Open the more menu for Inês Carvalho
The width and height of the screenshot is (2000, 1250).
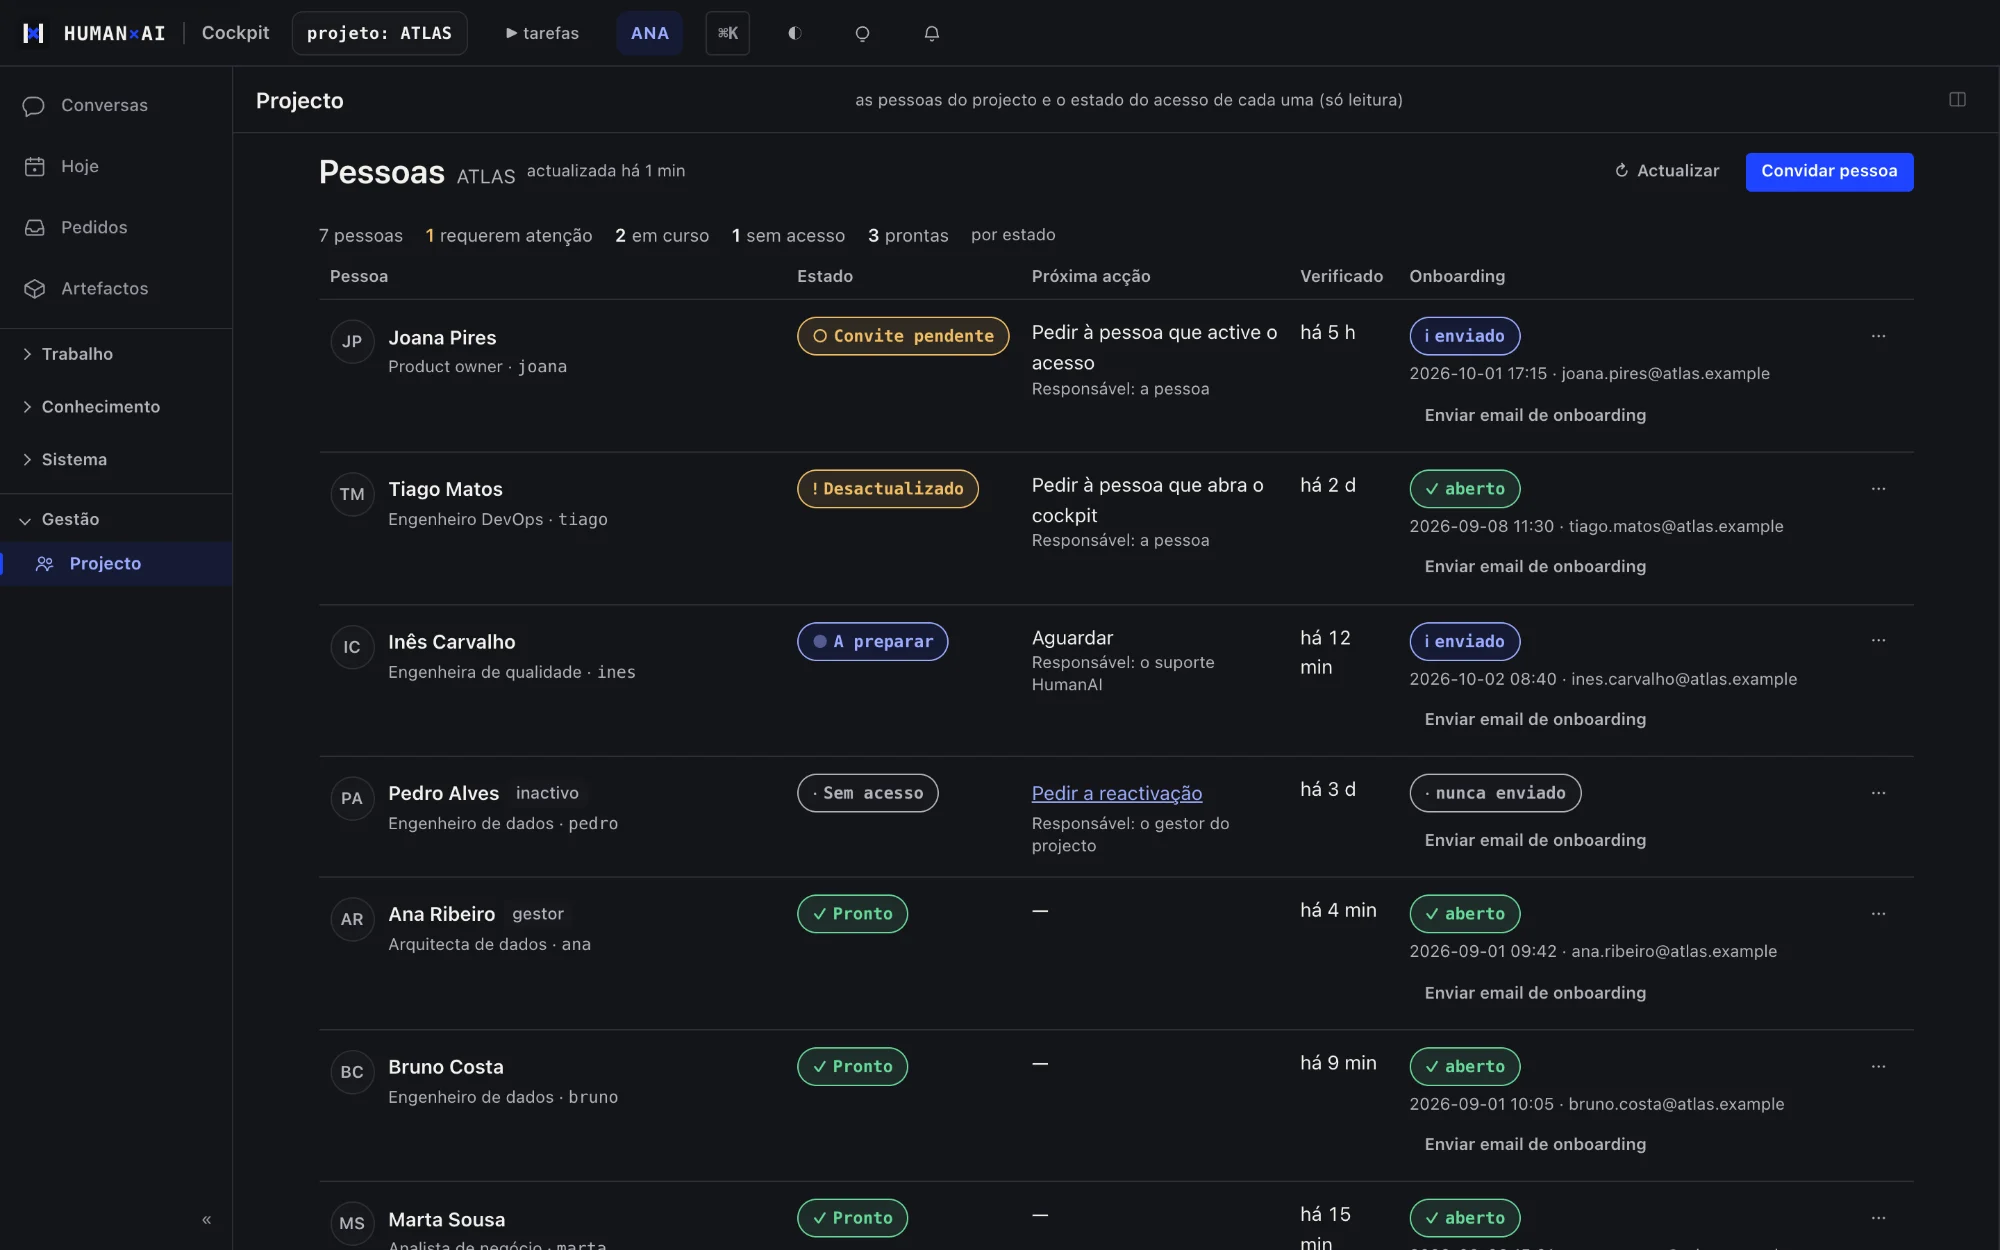[x=1878, y=640]
